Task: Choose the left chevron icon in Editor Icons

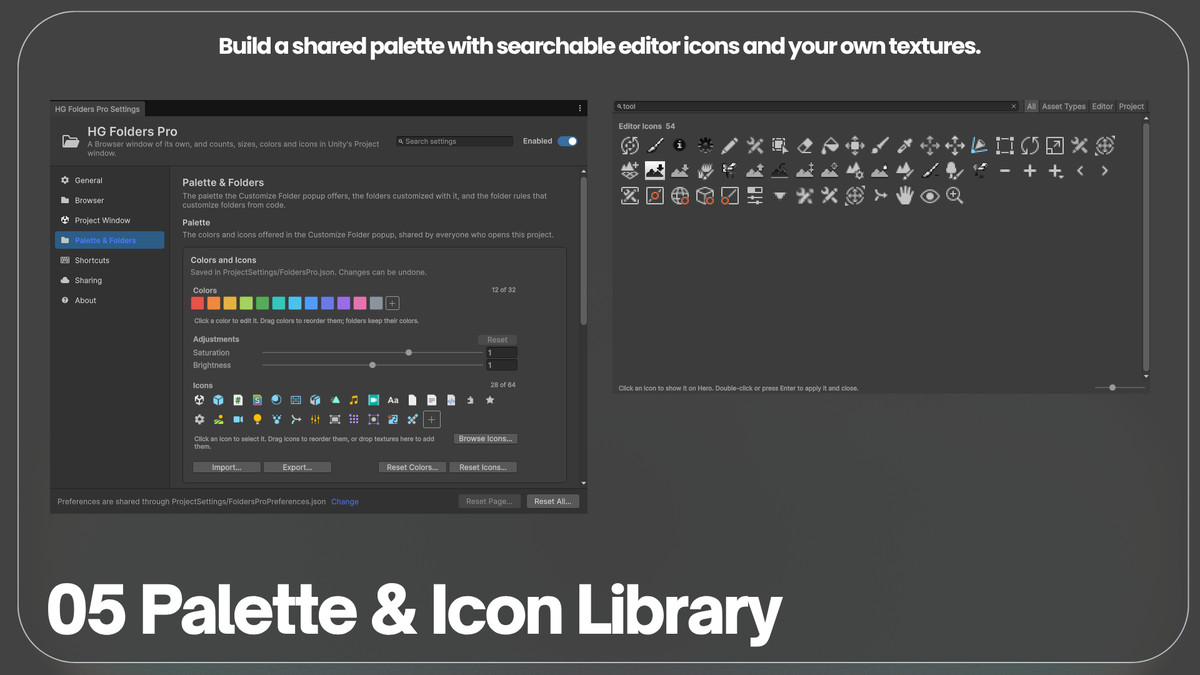Action: [x=1080, y=171]
